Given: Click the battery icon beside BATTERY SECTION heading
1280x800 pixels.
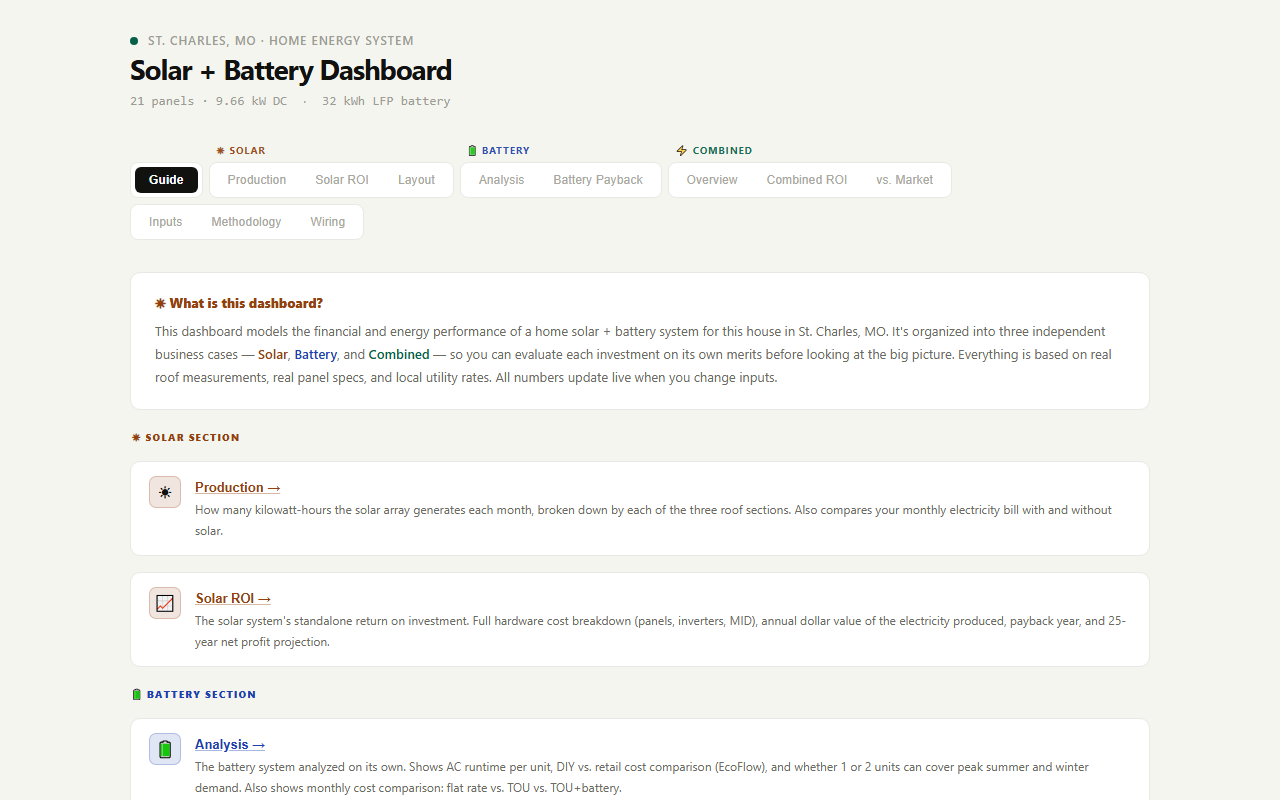Looking at the screenshot, I should [137, 694].
